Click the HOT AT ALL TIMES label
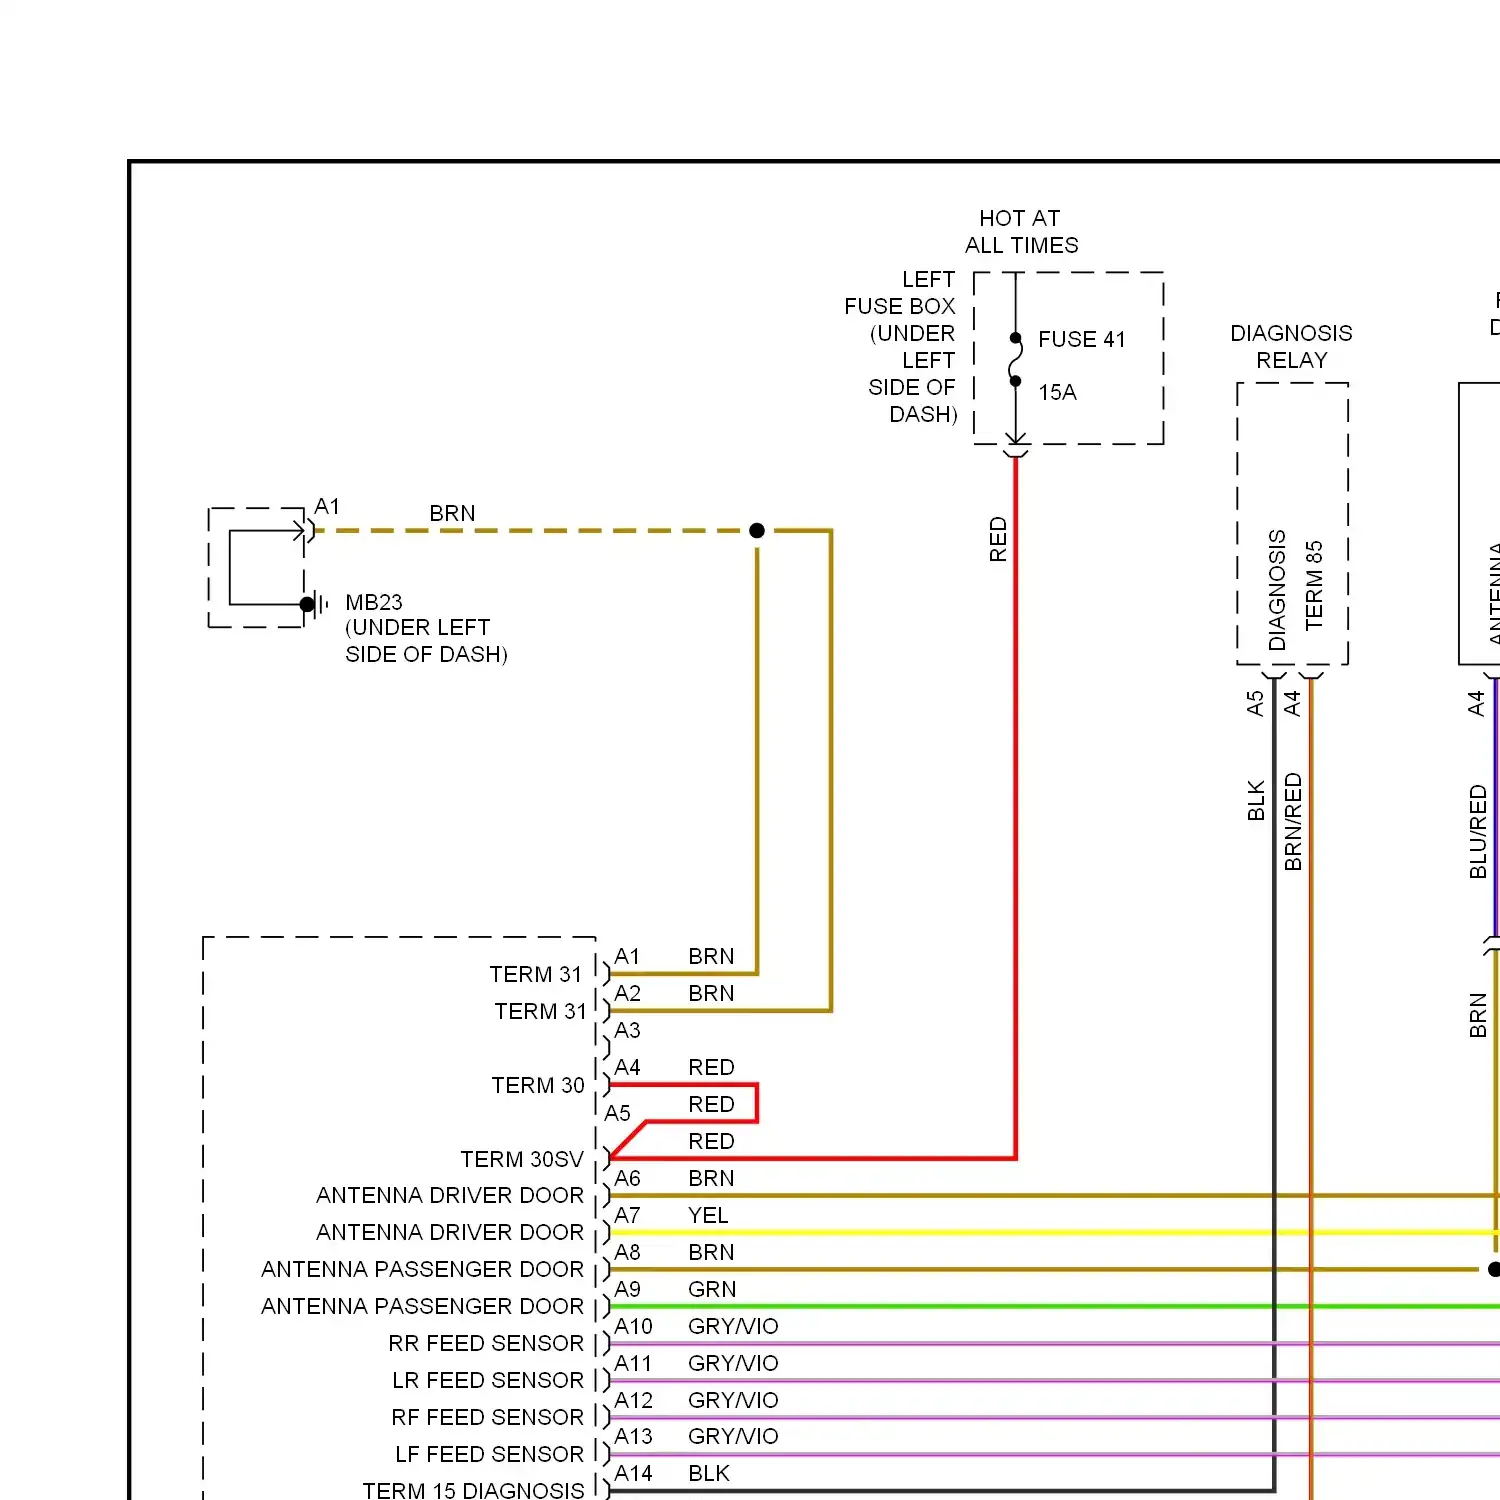This screenshot has height=1500, width=1500. [x=1021, y=232]
